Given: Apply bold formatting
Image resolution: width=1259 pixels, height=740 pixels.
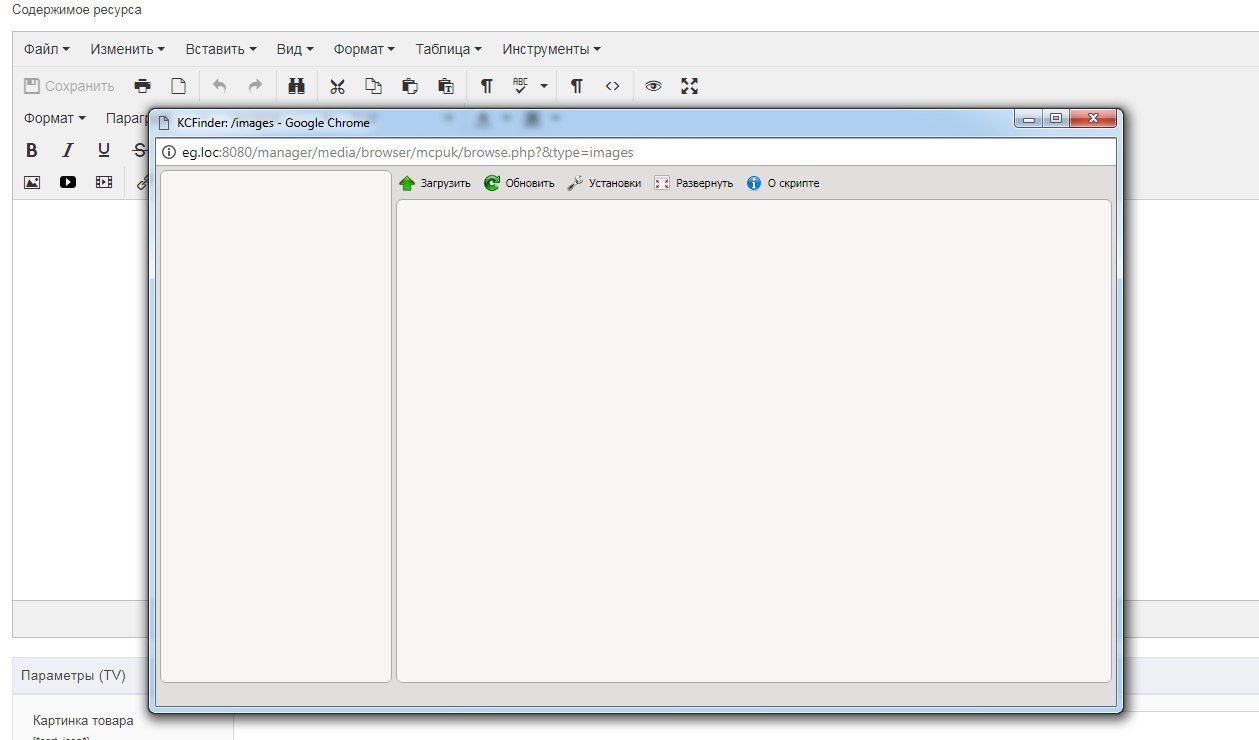Looking at the screenshot, I should pos(32,150).
